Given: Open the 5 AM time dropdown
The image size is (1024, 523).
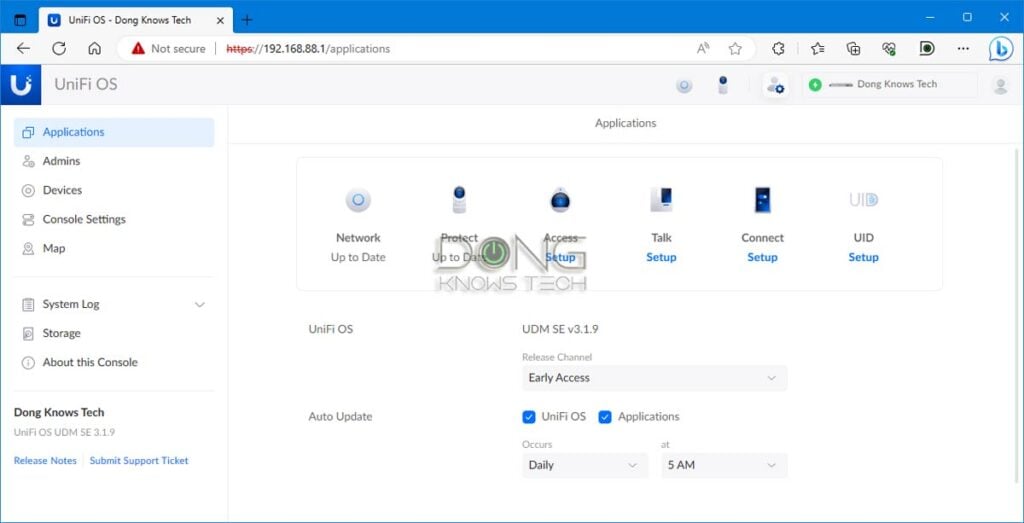Looking at the screenshot, I should tap(724, 465).
